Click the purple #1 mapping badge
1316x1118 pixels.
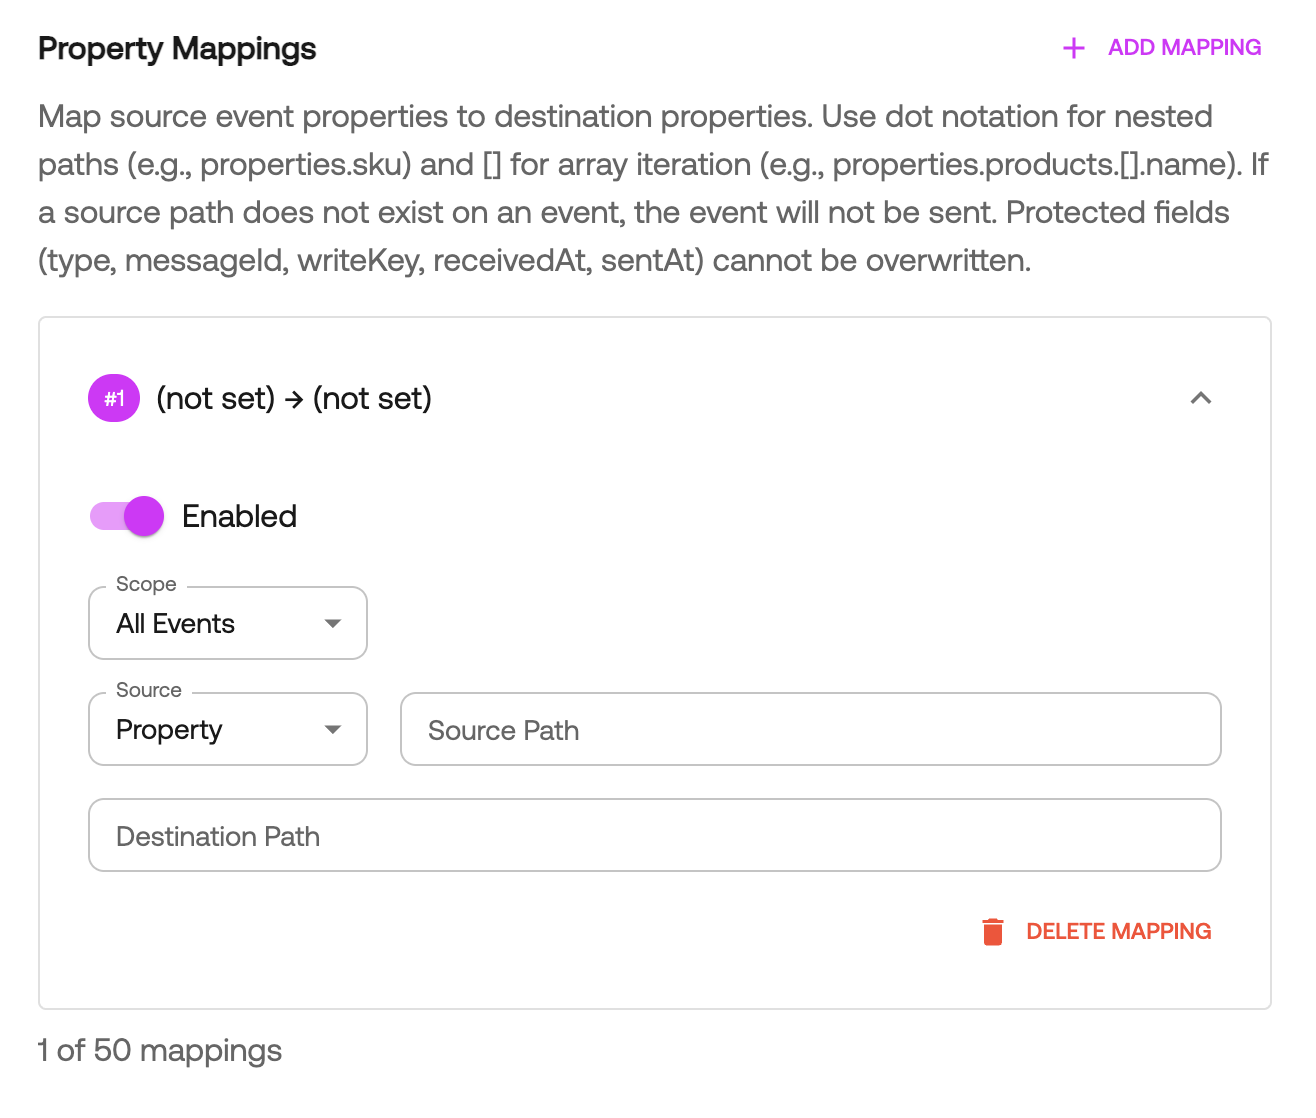[x=114, y=398]
